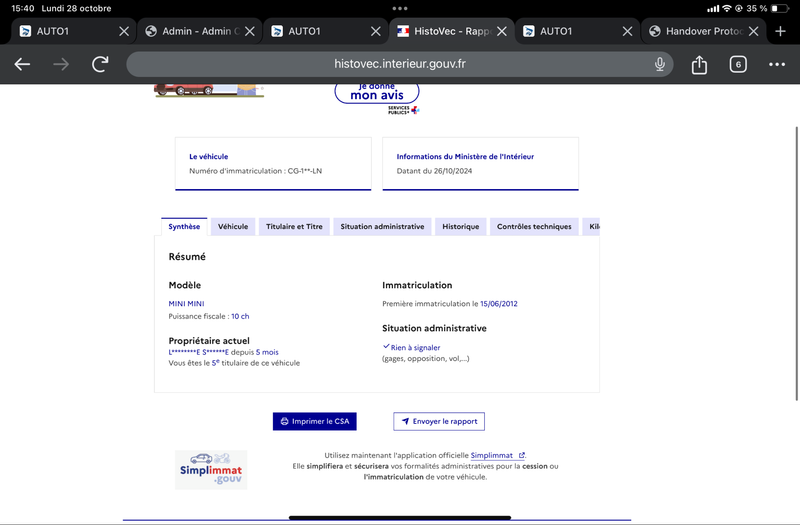Click the 10 ch fiscal power value
The height and width of the screenshot is (525, 800).
coord(240,316)
